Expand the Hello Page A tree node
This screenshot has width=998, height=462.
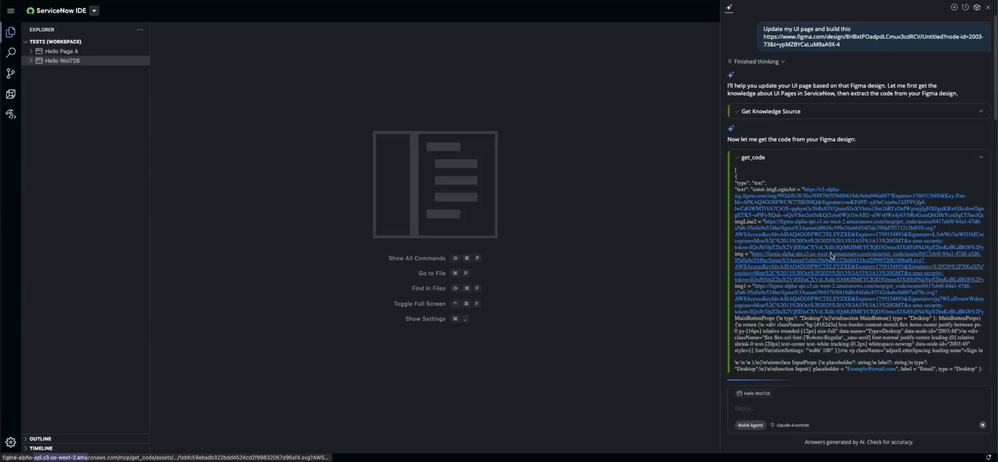31,51
